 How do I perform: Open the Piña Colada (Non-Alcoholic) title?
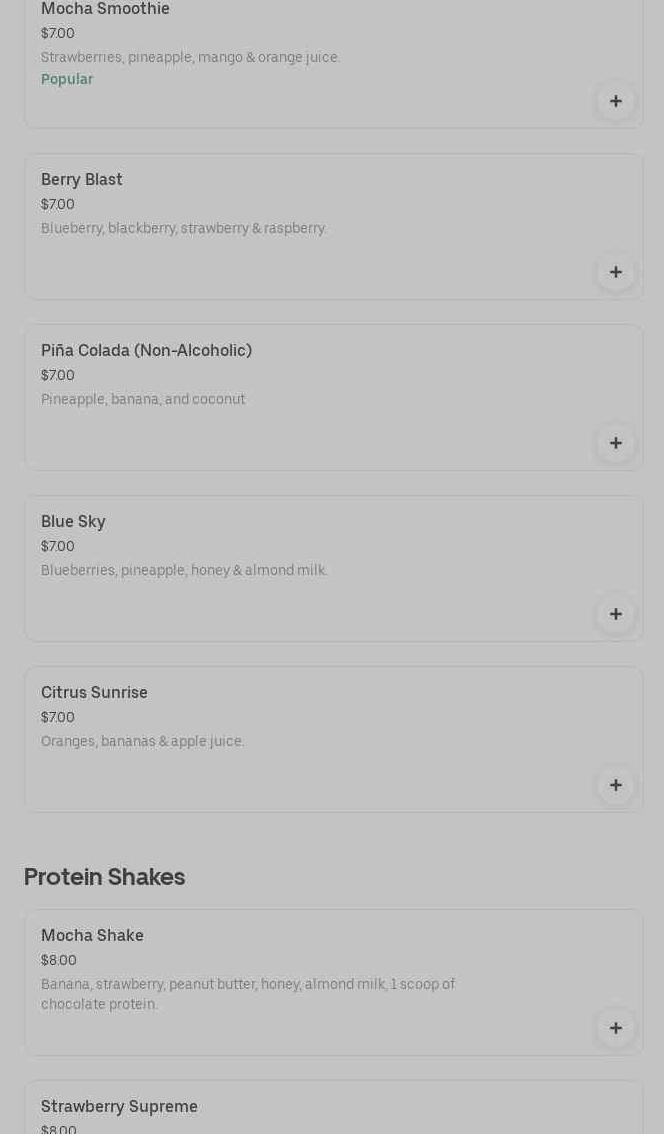pos(146,351)
